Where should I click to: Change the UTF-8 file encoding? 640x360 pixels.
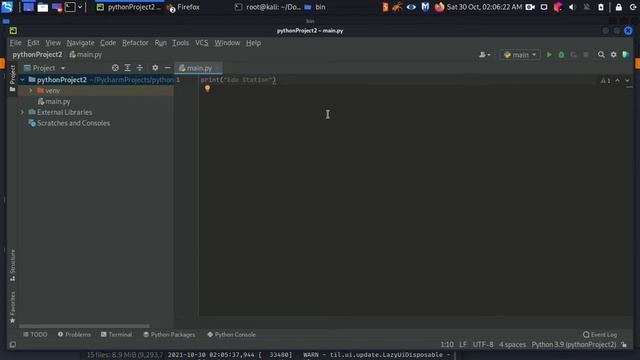click(x=483, y=345)
